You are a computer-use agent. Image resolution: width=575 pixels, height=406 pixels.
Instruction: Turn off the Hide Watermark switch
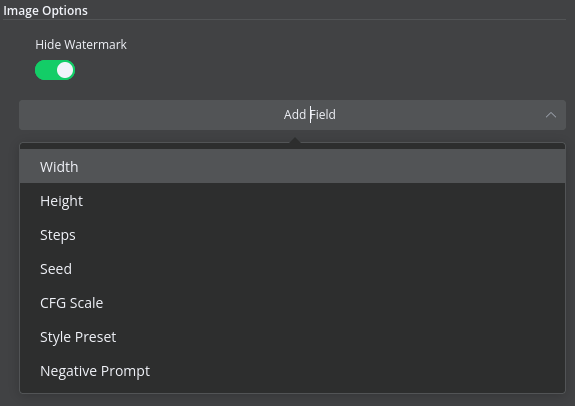click(55, 70)
